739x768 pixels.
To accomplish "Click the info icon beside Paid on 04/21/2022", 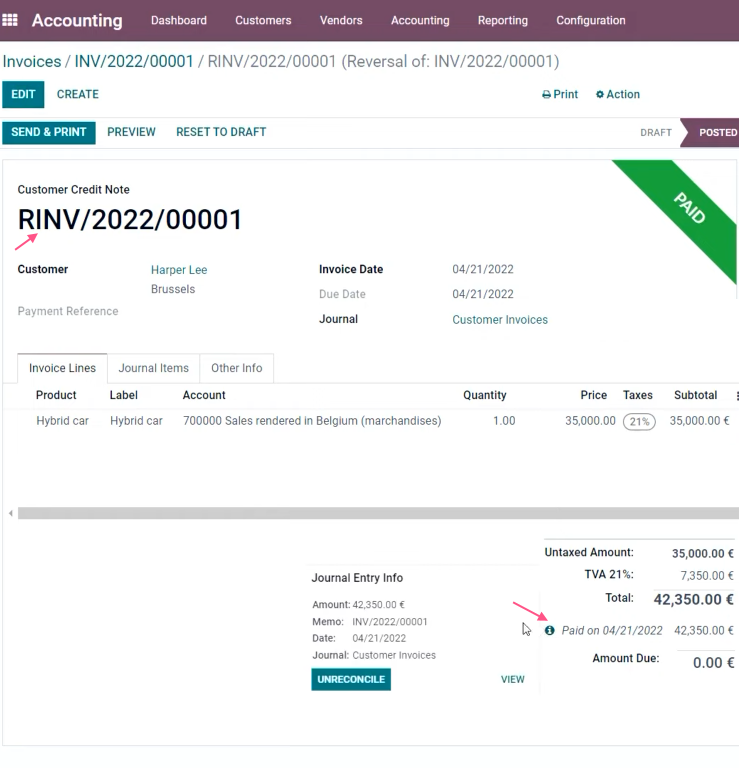I will pos(549,630).
